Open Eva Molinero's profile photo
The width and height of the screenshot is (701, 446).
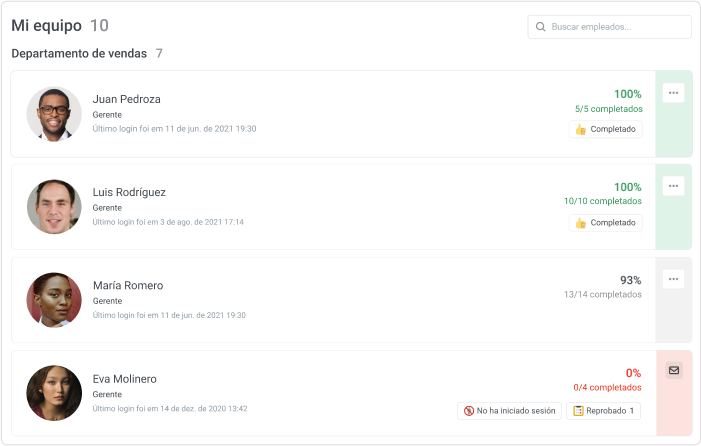pos(54,393)
